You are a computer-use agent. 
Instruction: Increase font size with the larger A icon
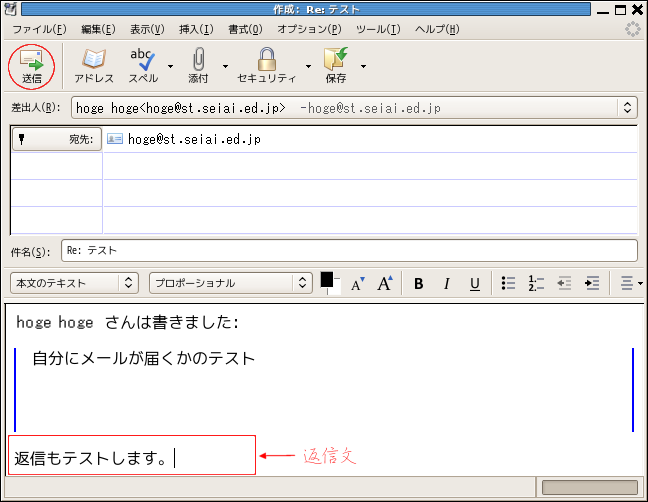[x=385, y=284]
